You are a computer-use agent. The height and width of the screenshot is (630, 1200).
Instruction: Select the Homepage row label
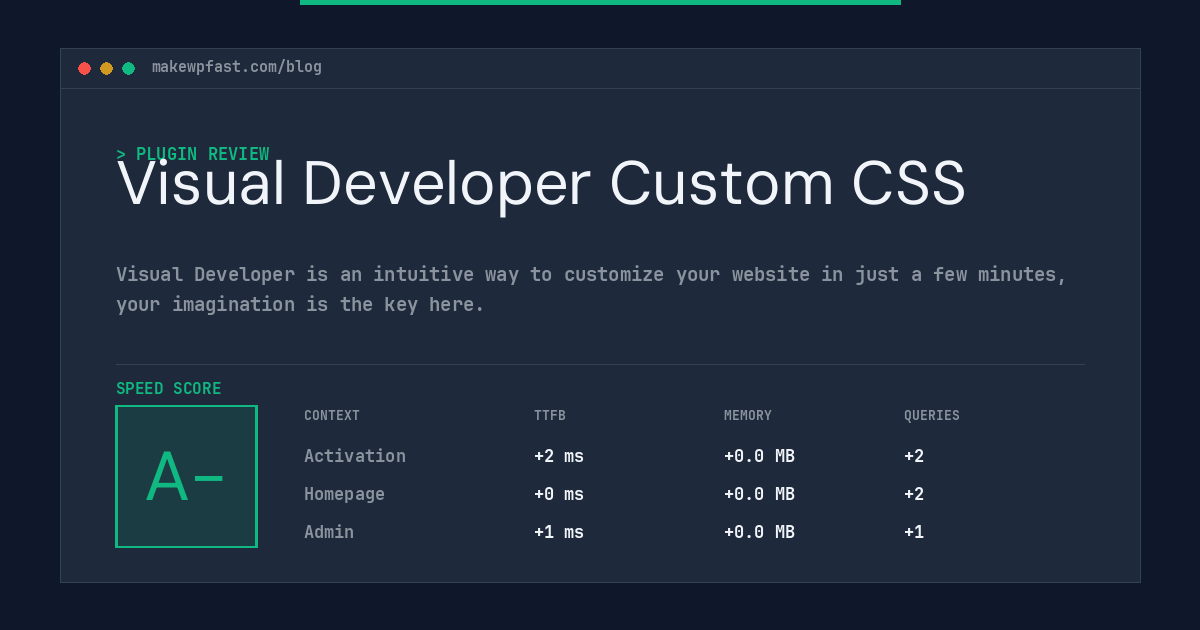point(344,494)
